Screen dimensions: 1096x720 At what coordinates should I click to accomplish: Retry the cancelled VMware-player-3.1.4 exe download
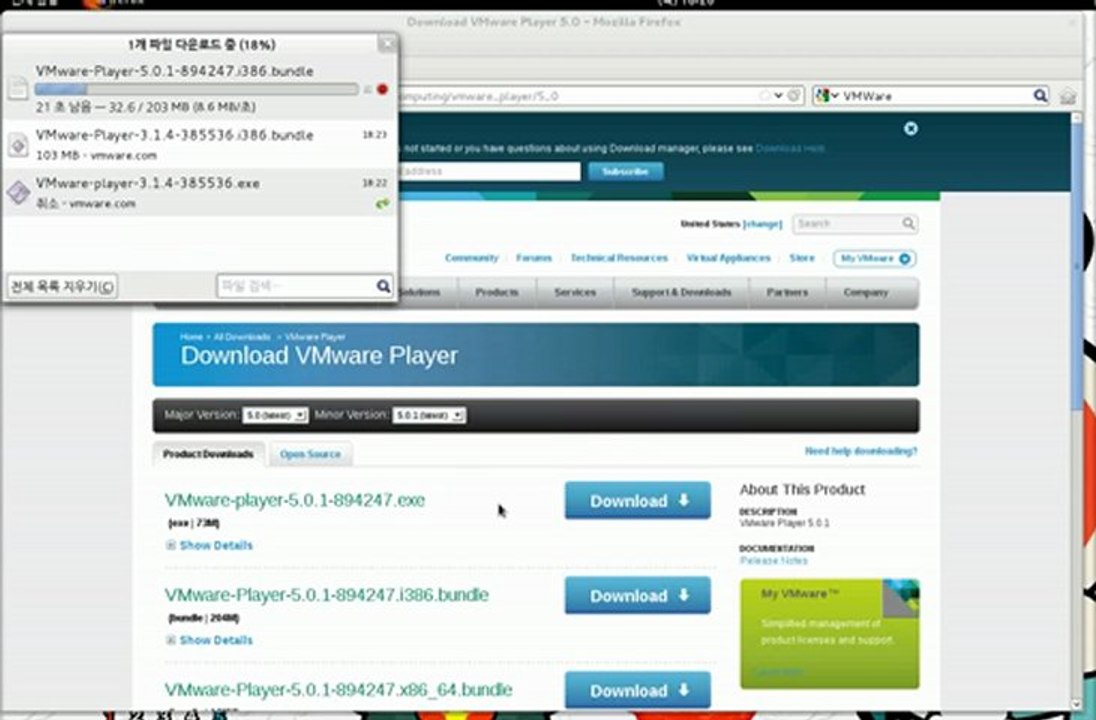[382, 204]
